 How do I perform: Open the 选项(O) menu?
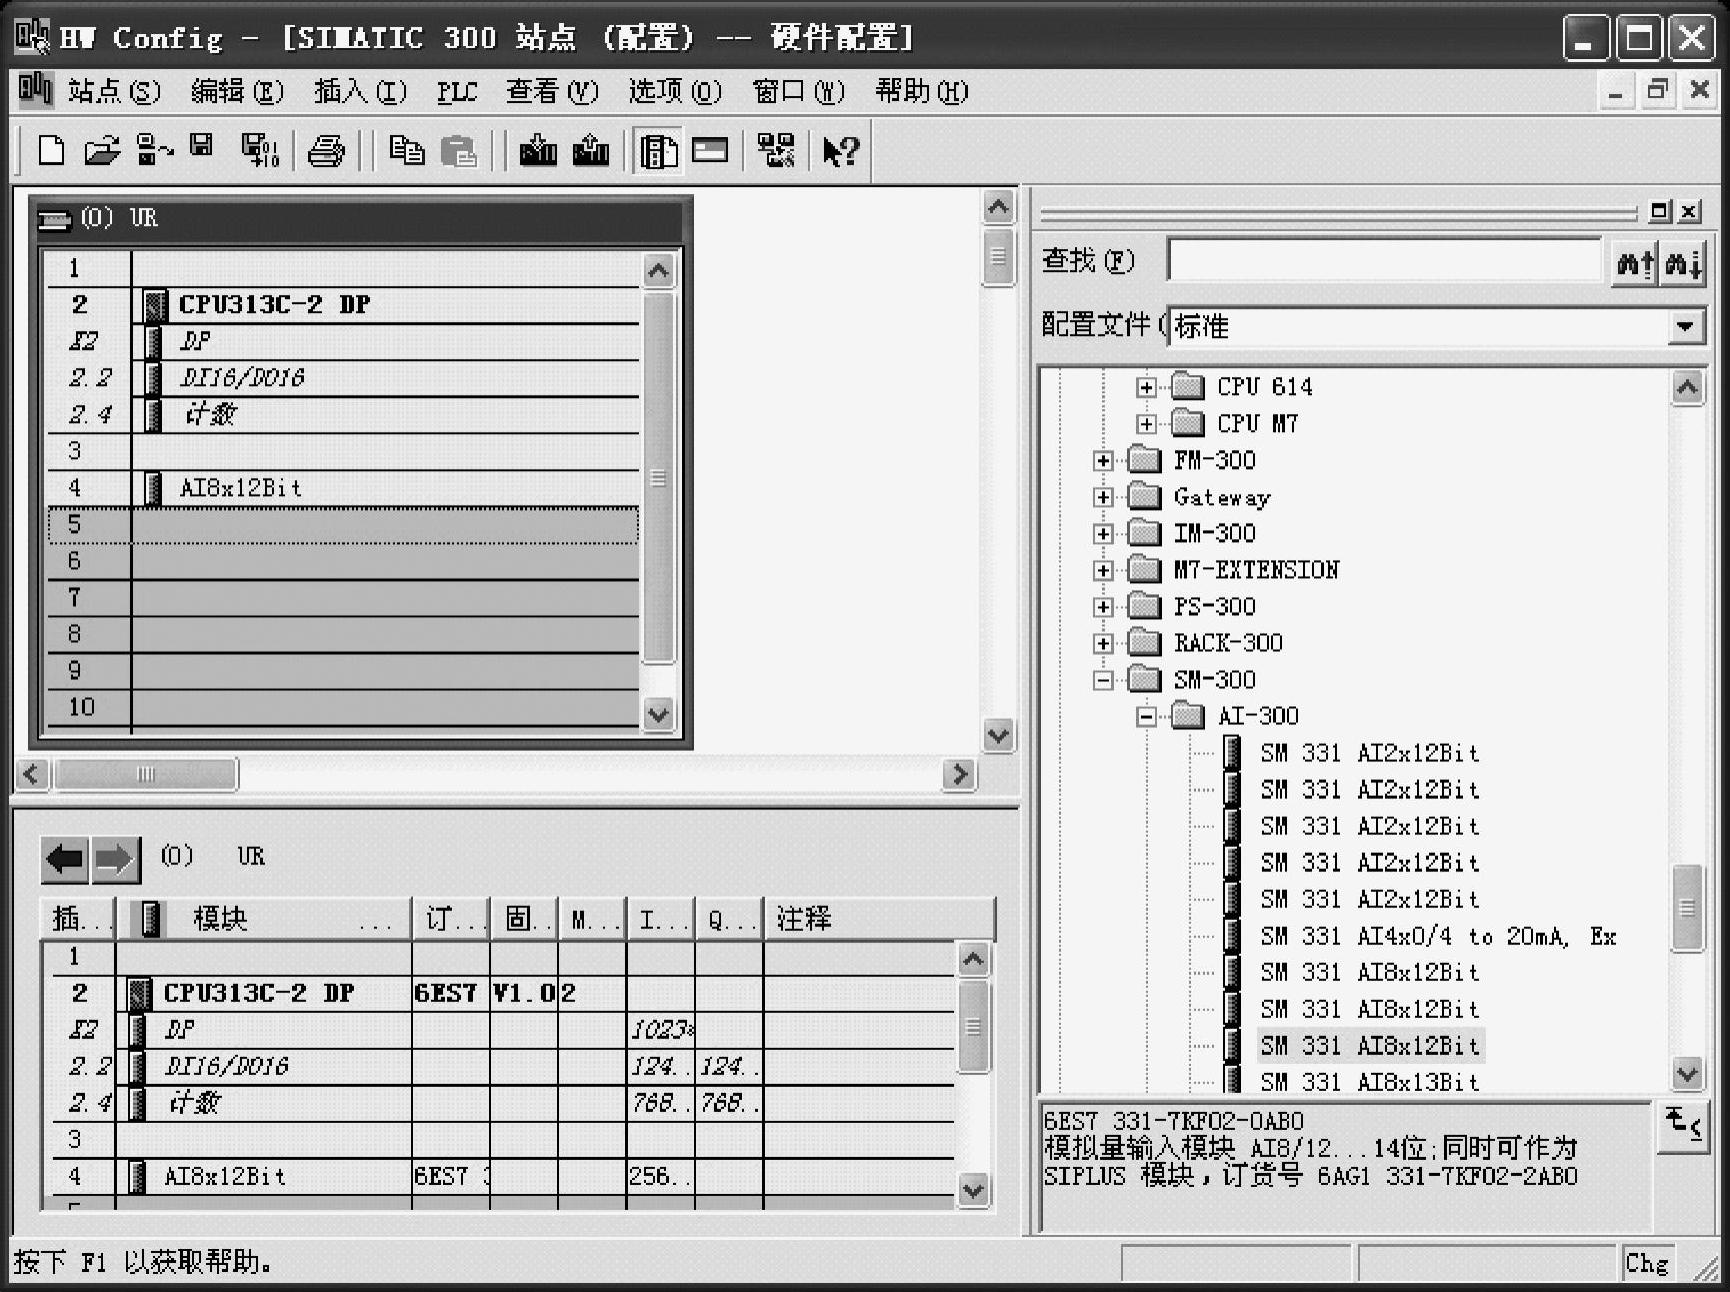pyautogui.click(x=675, y=91)
